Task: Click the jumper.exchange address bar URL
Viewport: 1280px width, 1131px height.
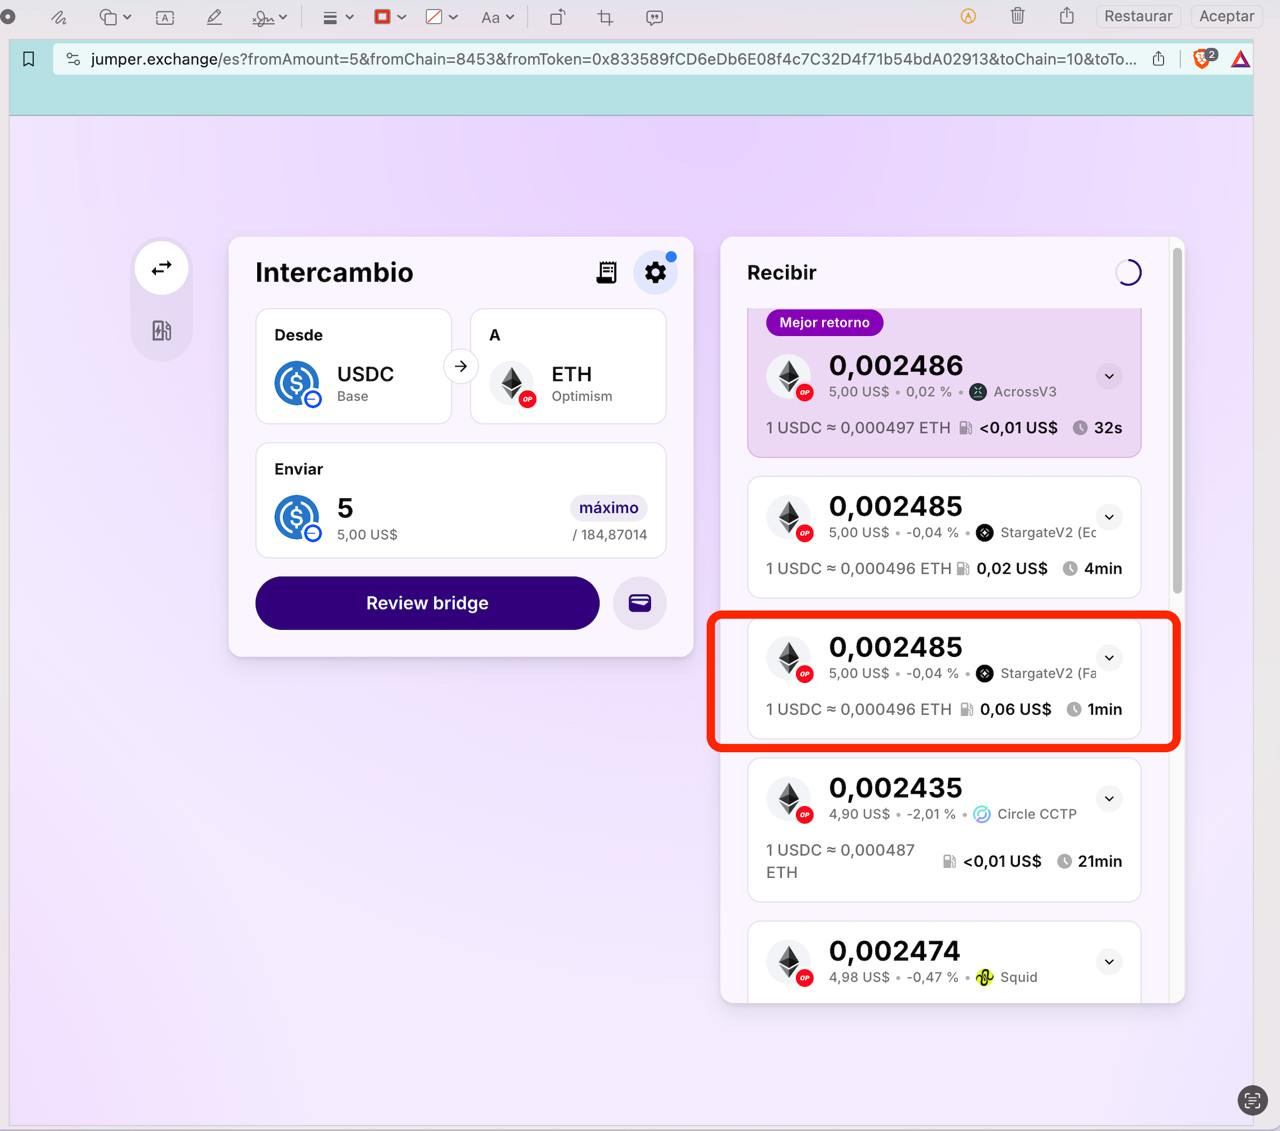Action: 612,59
